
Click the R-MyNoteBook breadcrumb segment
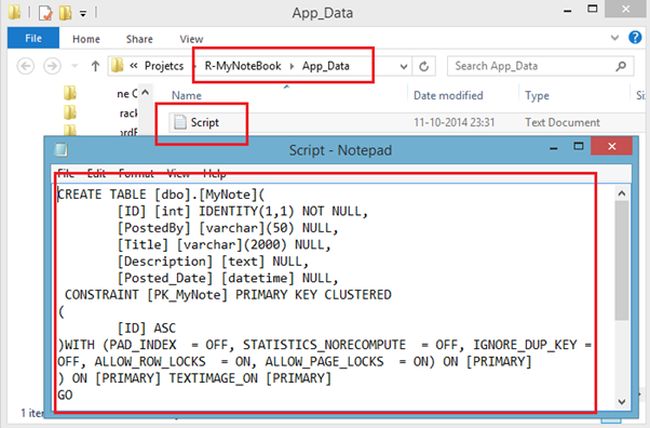(x=243, y=66)
